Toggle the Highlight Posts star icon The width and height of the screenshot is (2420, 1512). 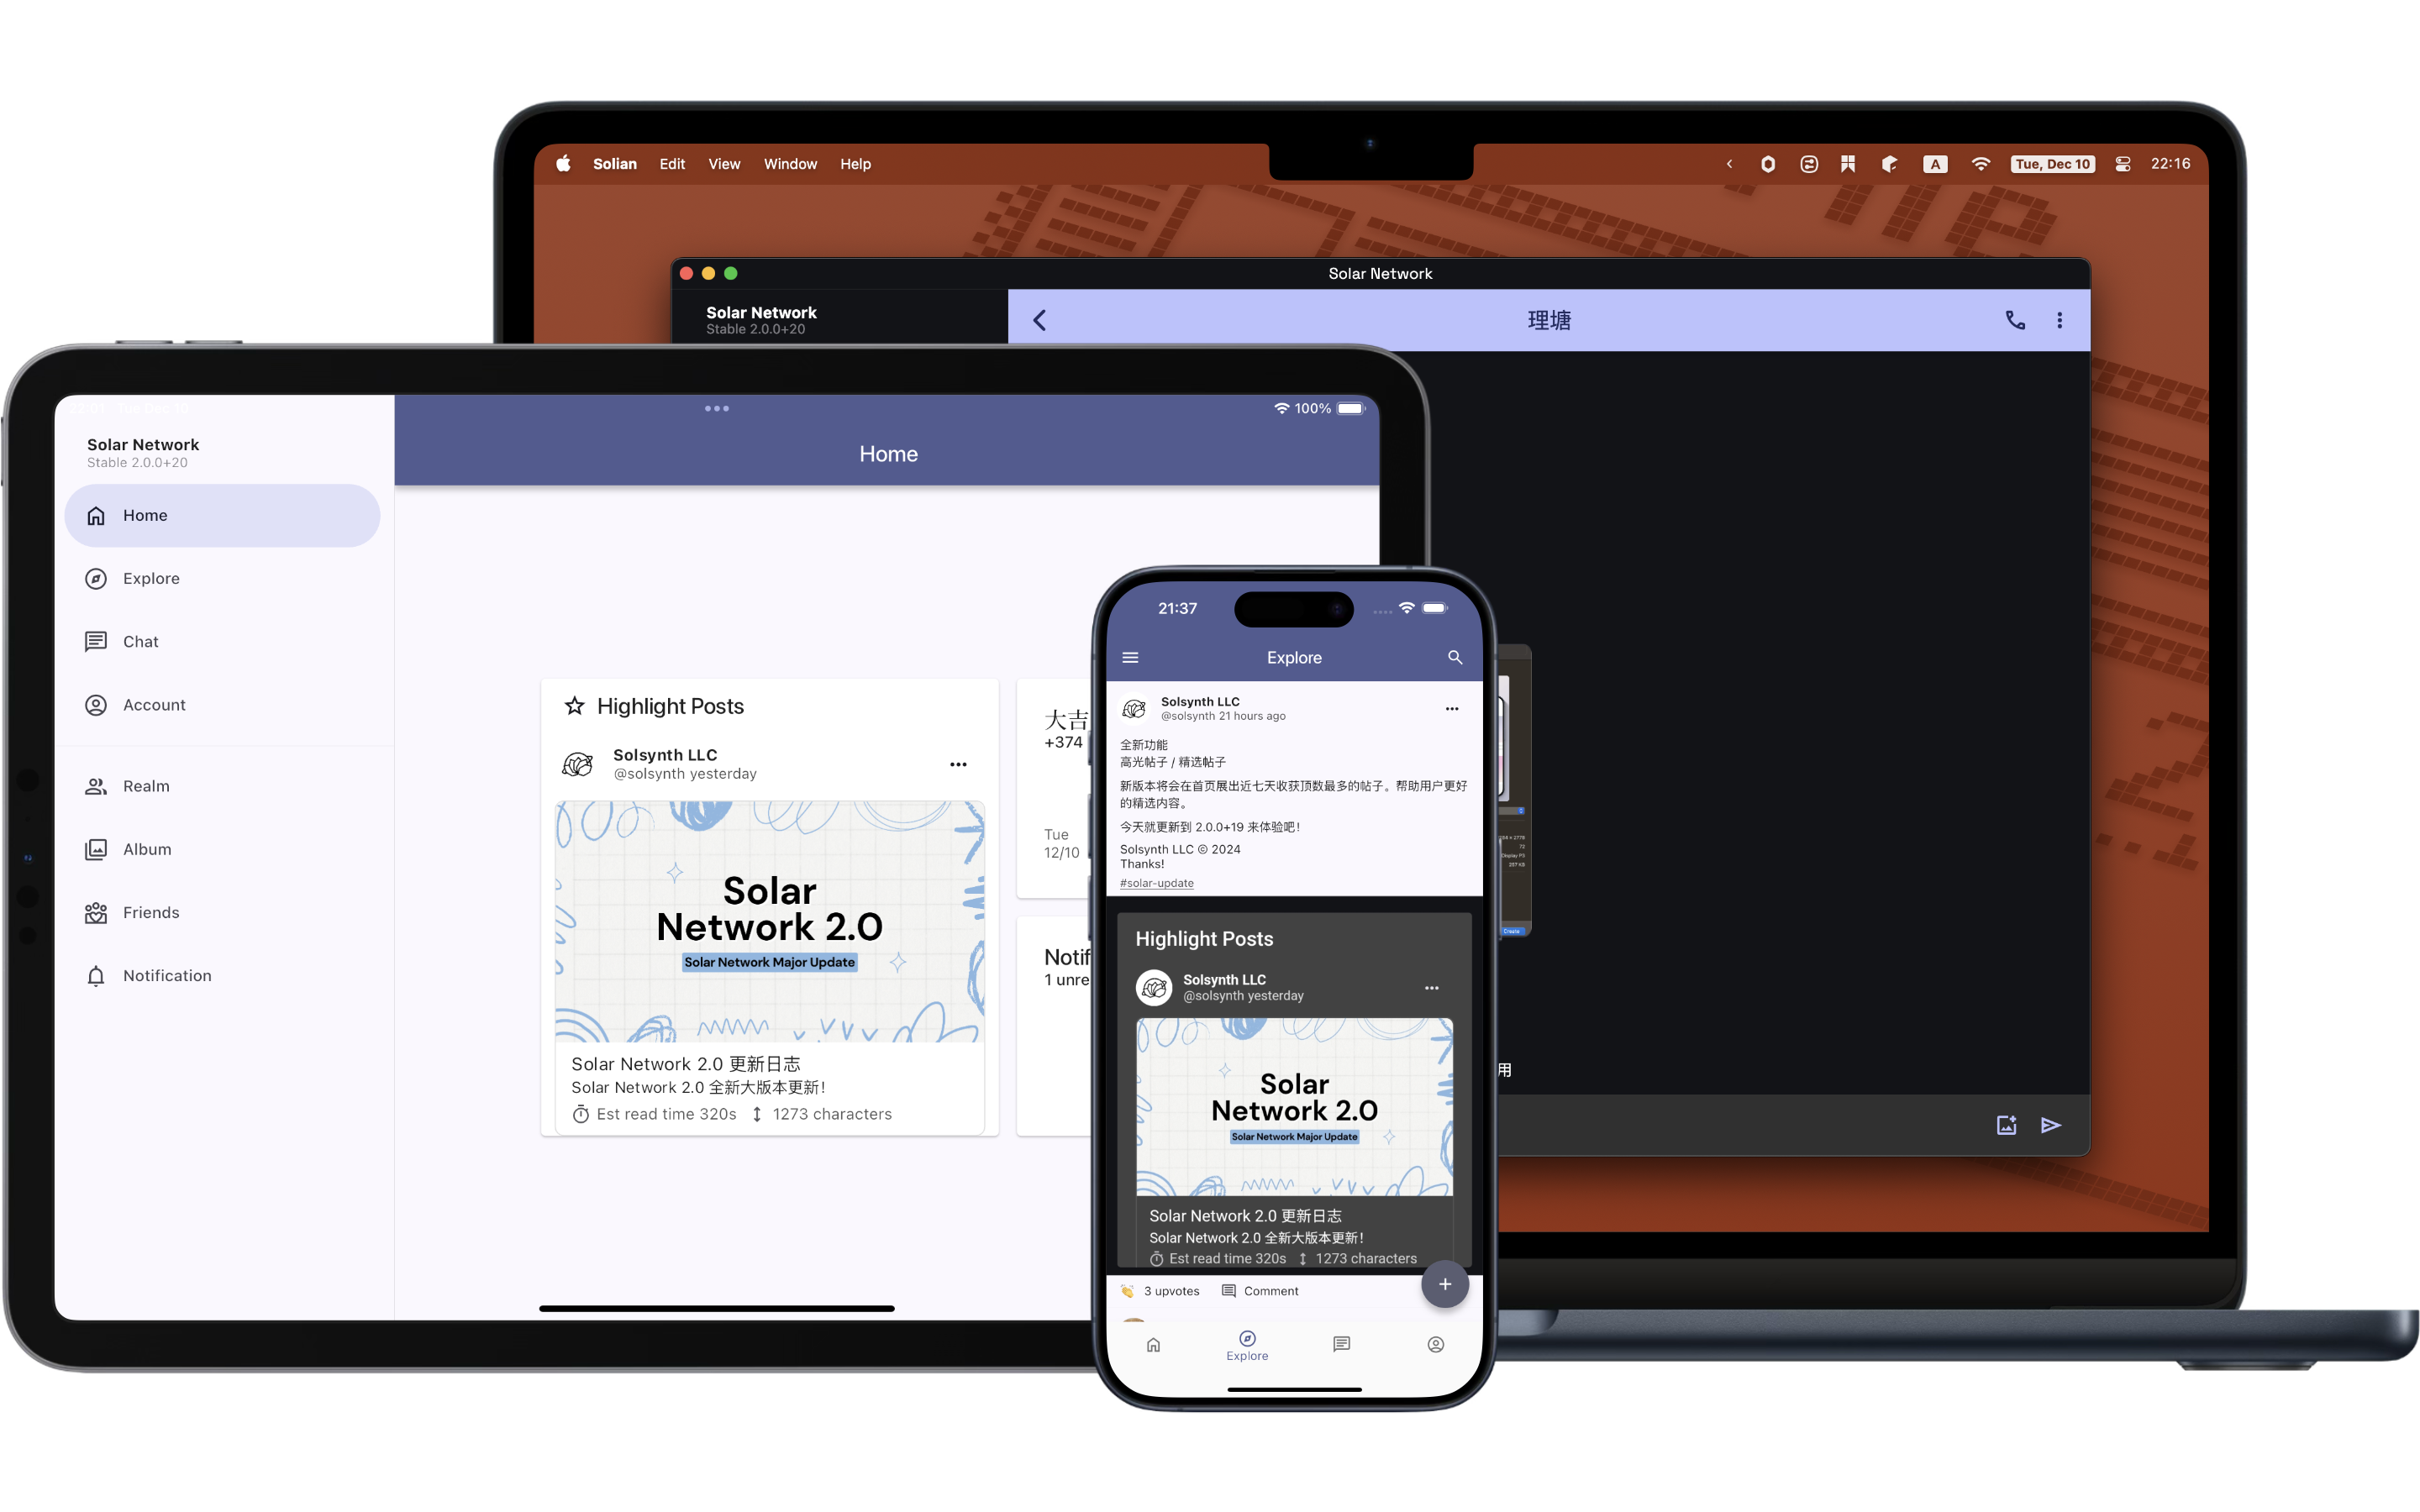pos(573,706)
